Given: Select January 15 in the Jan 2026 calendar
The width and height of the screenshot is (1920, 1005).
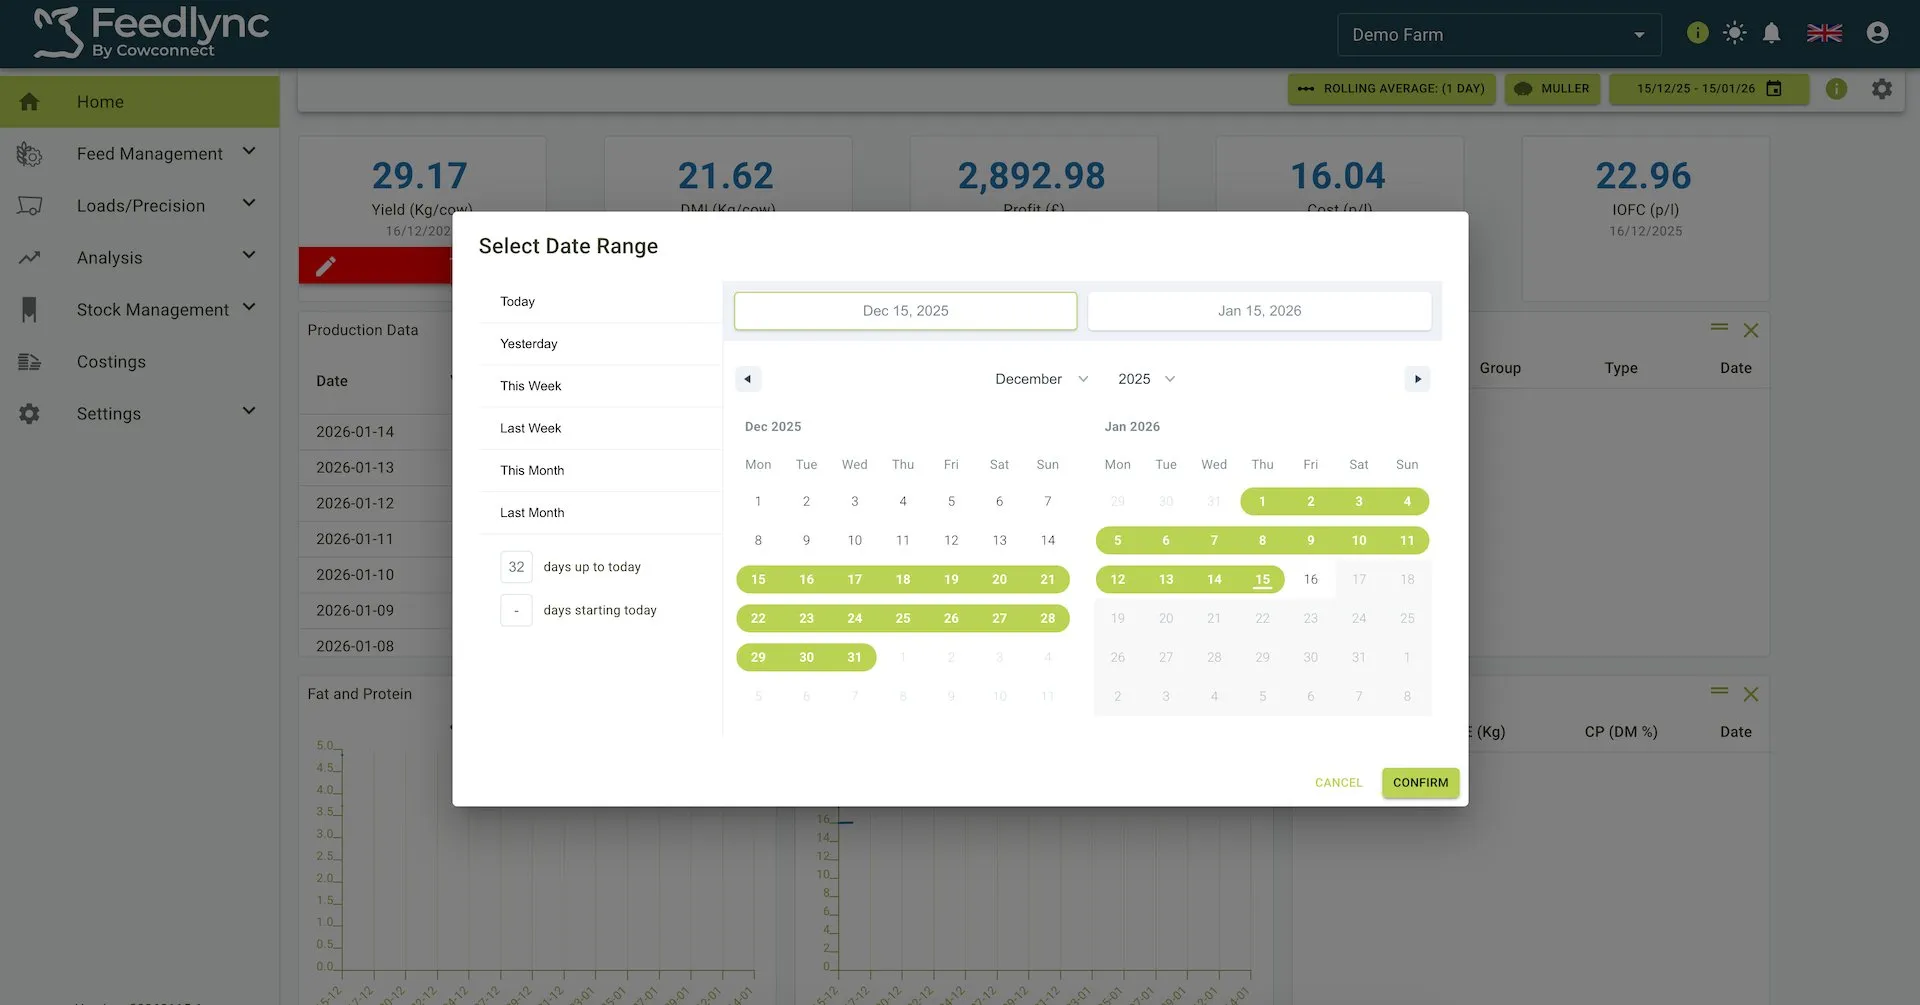Looking at the screenshot, I should pyautogui.click(x=1262, y=579).
